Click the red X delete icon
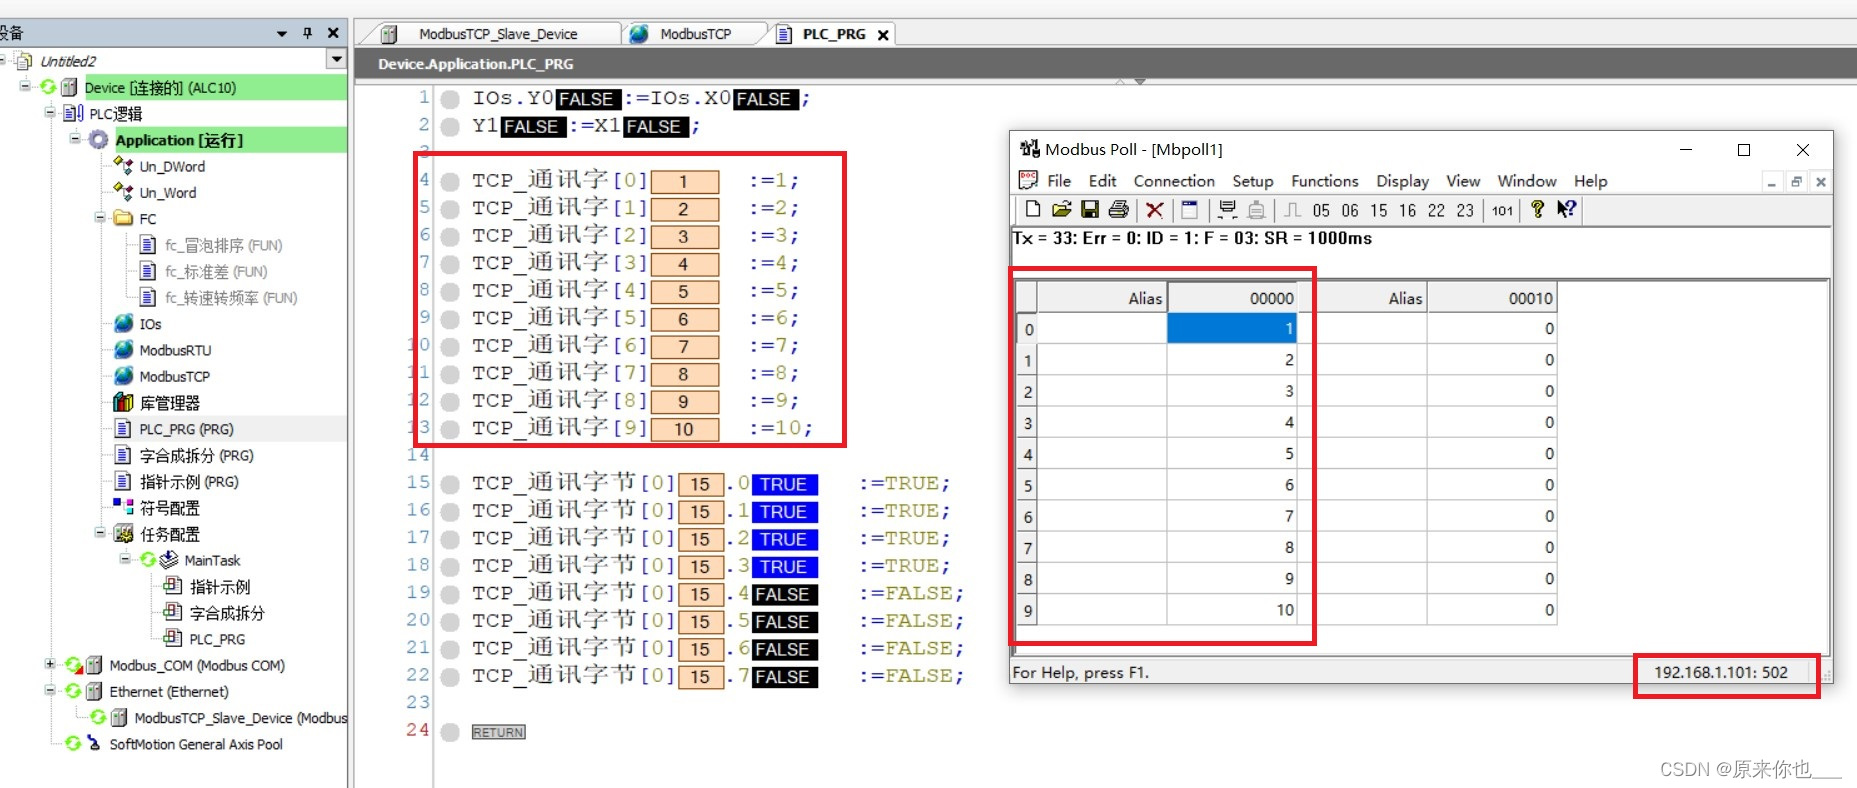 click(1154, 209)
